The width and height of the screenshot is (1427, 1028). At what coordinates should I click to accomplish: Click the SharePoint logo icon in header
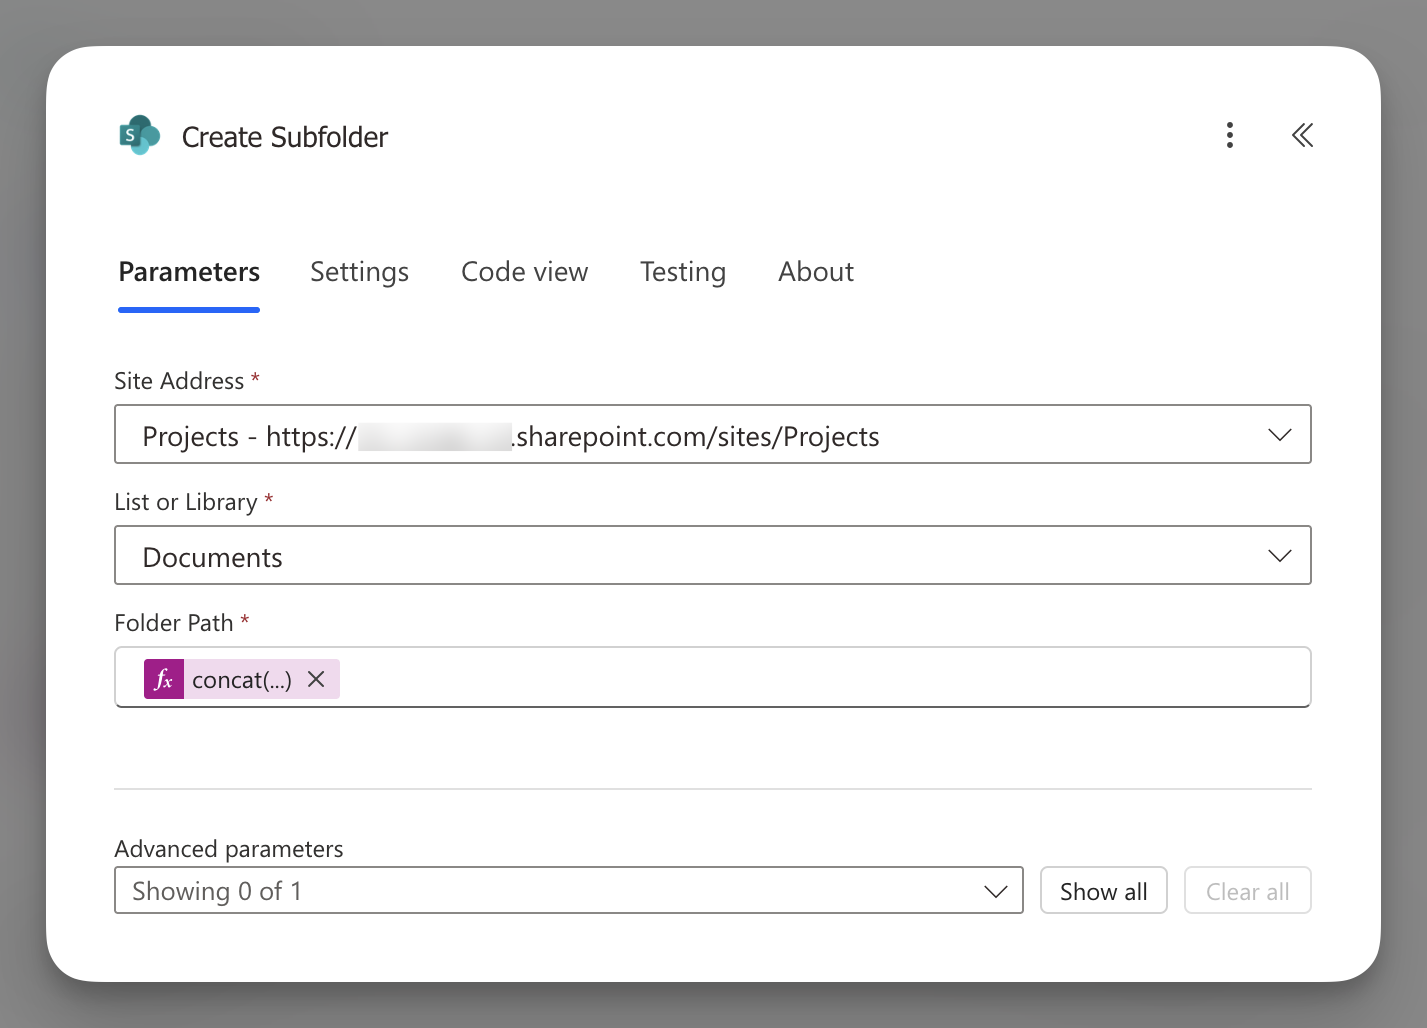click(x=140, y=135)
